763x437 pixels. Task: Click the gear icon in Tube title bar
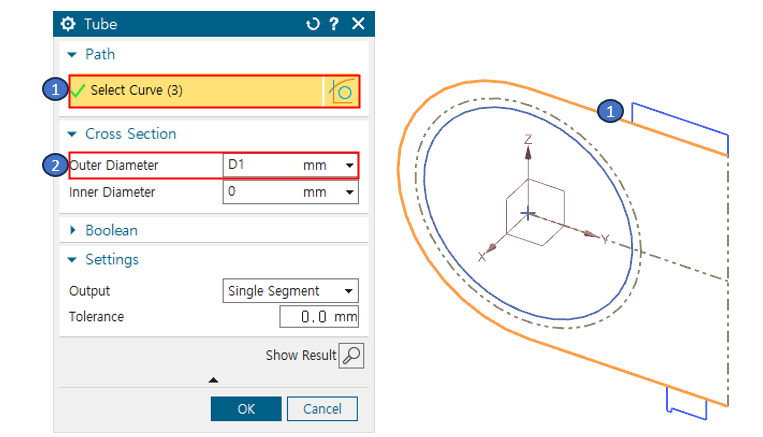click(x=69, y=24)
